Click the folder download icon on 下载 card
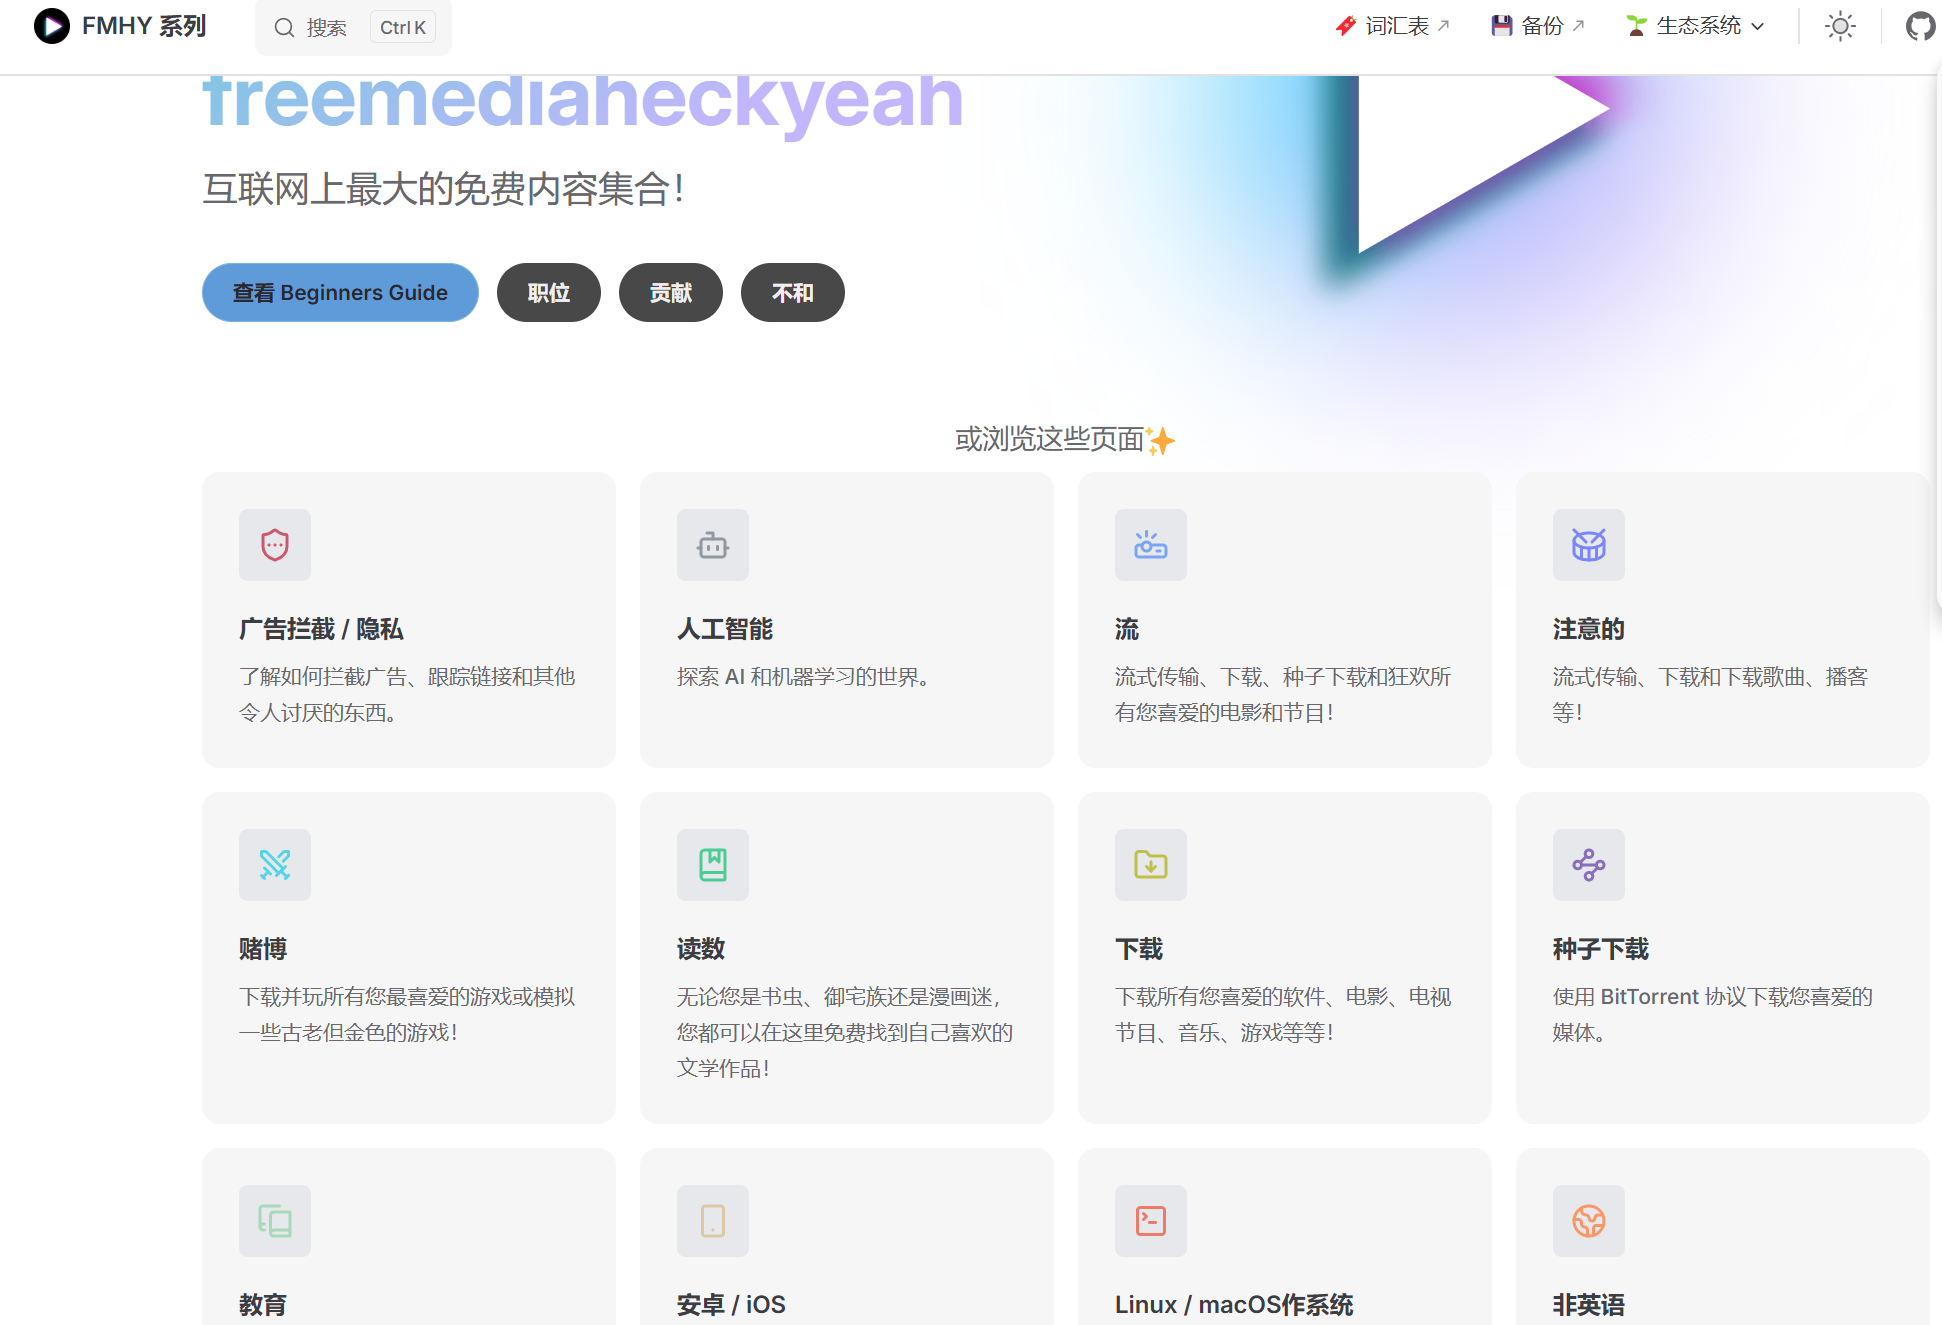 click(x=1151, y=865)
